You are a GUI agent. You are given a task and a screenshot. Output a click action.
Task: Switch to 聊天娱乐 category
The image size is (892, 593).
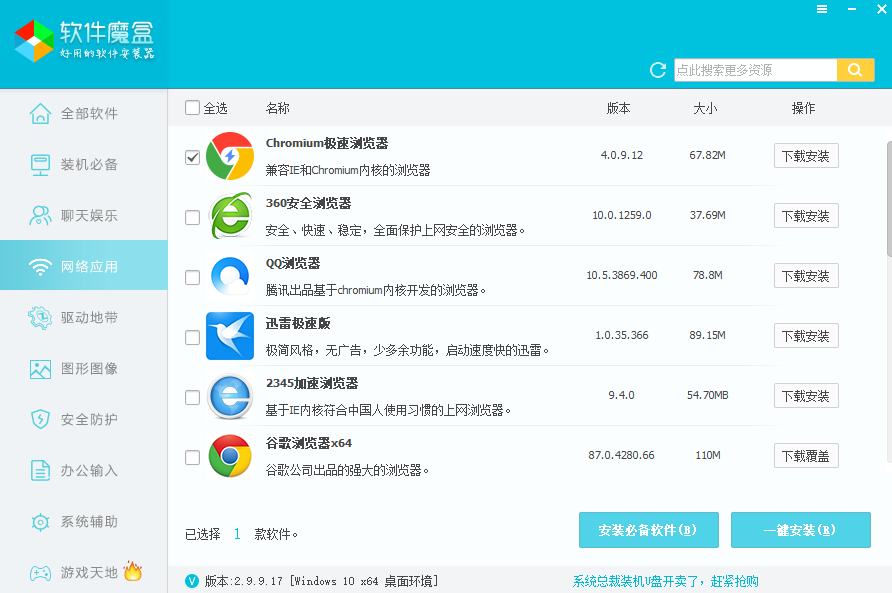tap(84, 215)
